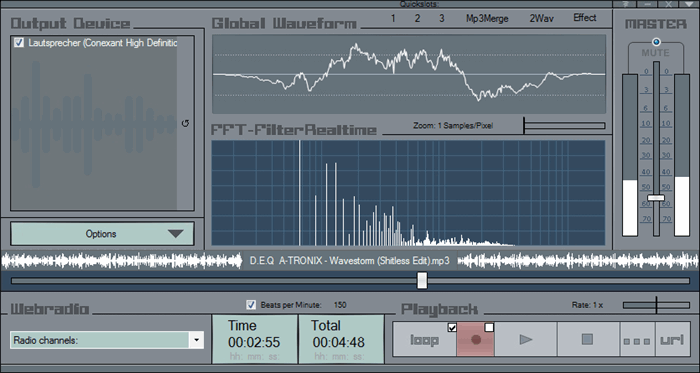The image size is (700, 373).
Task: Start playback with the play triangle button
Action: [526, 340]
